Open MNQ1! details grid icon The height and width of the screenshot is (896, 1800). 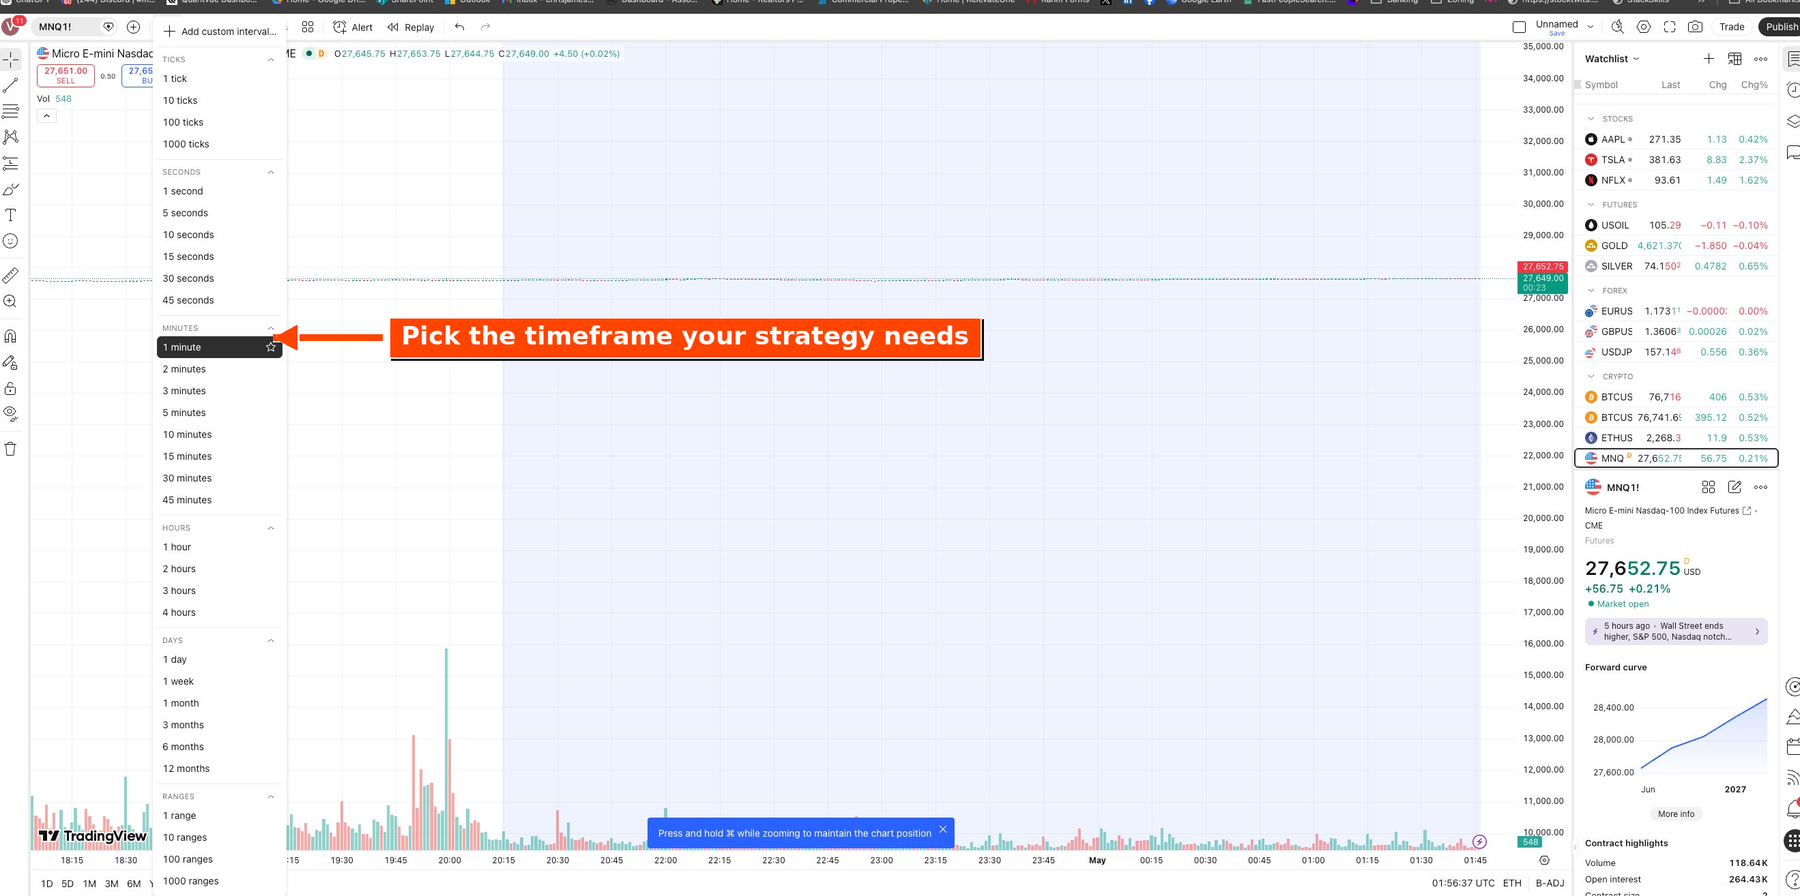point(1709,487)
